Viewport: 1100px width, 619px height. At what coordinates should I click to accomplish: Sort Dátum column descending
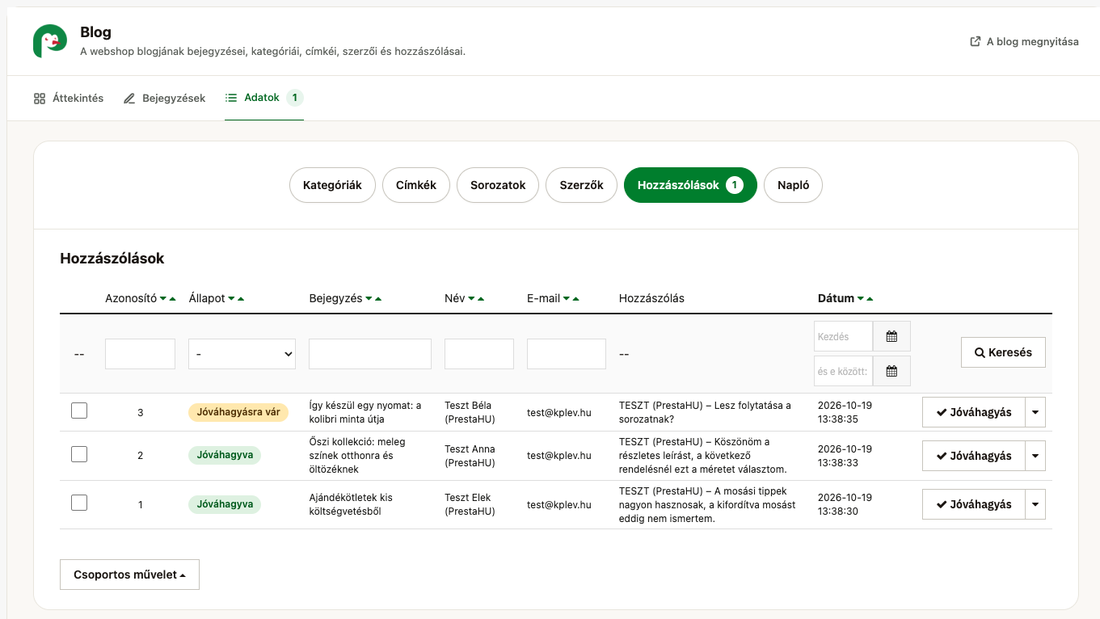click(x=861, y=299)
